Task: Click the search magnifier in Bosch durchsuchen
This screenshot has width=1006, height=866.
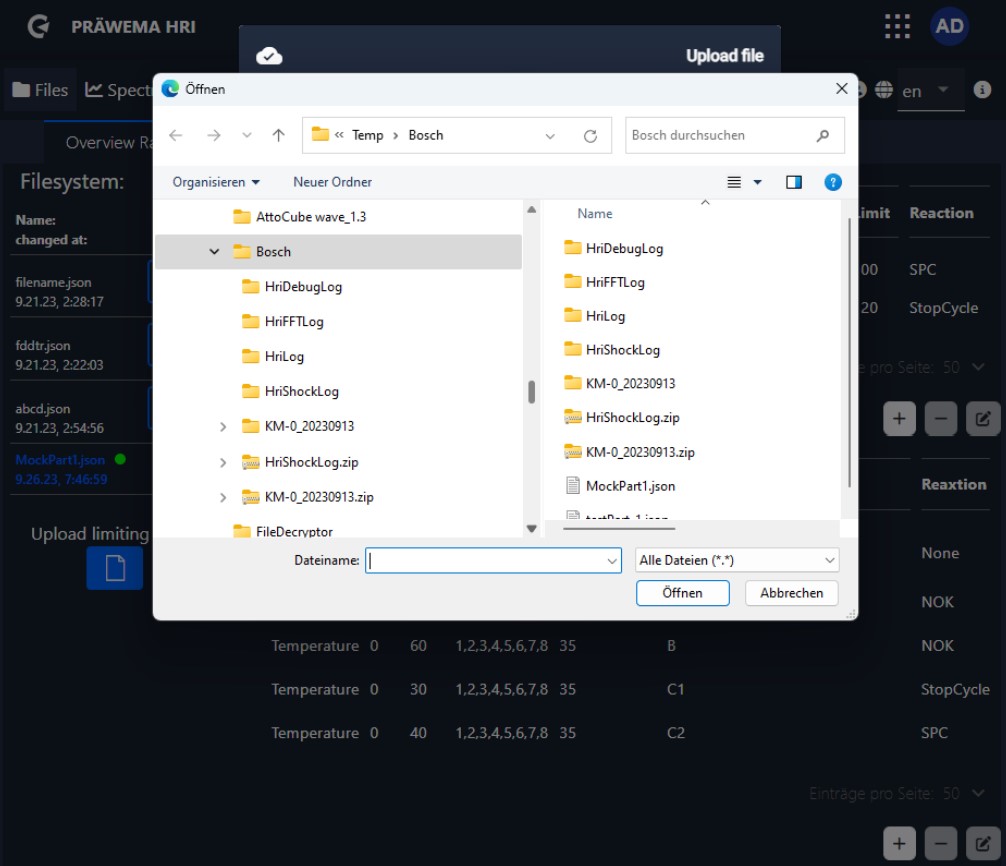Action: [x=823, y=136]
